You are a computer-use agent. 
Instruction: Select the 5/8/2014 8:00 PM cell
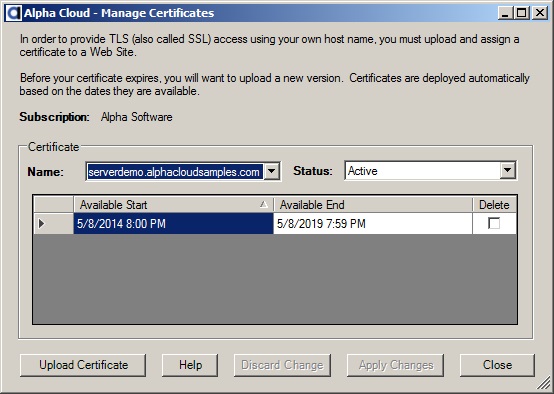click(x=173, y=223)
